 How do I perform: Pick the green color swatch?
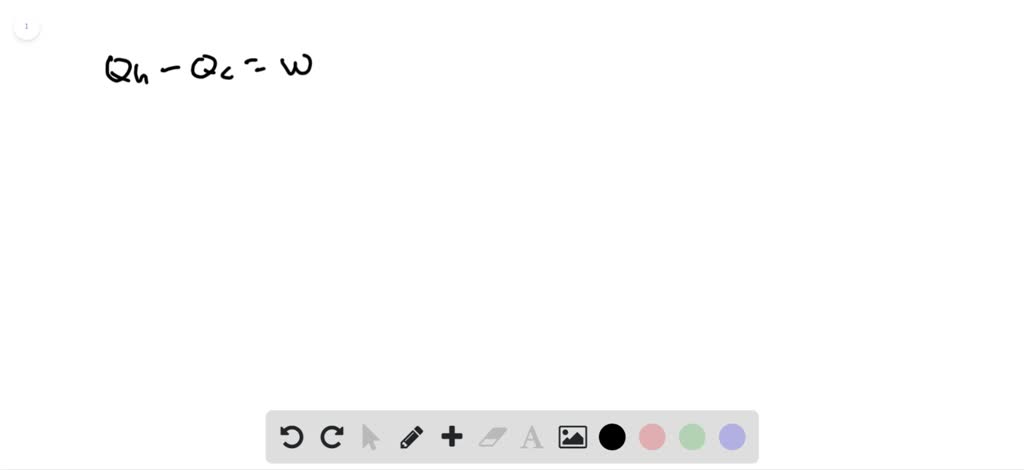click(x=692, y=437)
